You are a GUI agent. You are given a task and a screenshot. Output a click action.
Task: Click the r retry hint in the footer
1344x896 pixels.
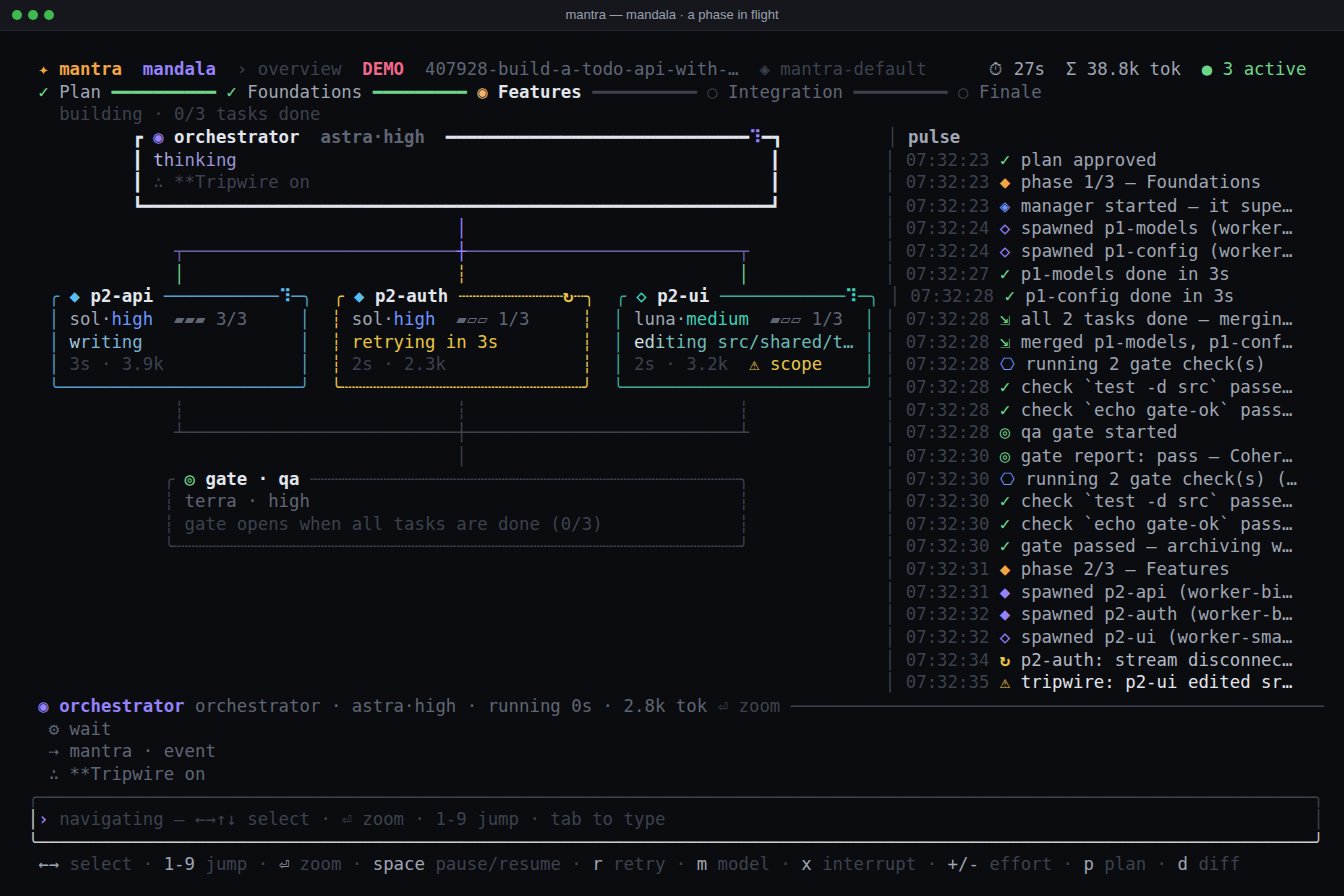tap(629, 864)
